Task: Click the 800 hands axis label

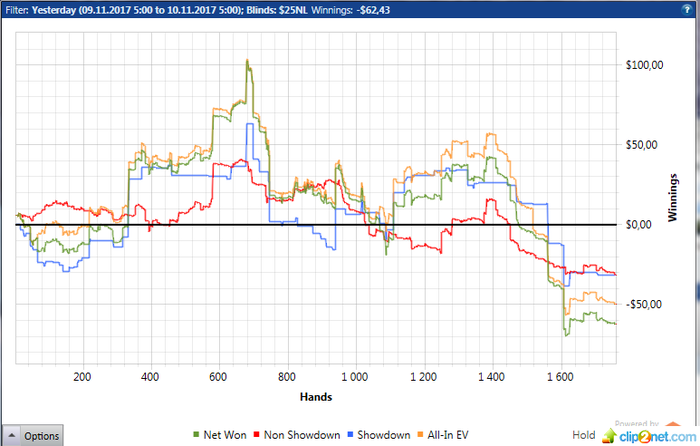Action: [x=287, y=377]
